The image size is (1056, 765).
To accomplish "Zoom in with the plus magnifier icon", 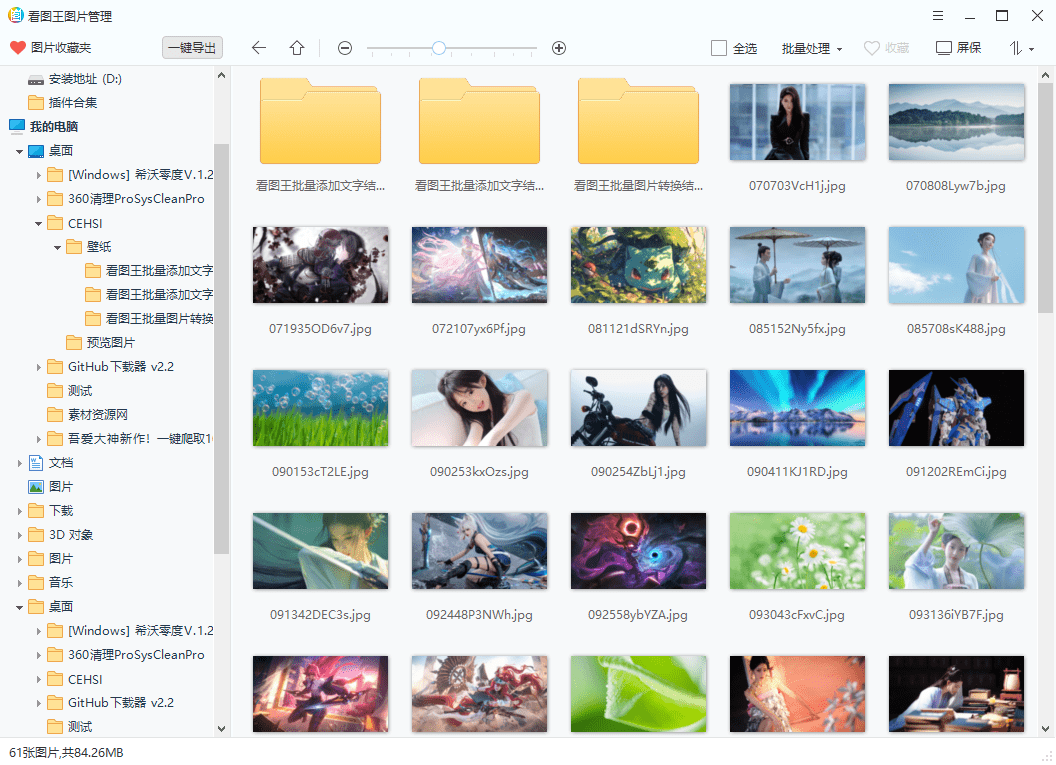I will (x=559, y=47).
